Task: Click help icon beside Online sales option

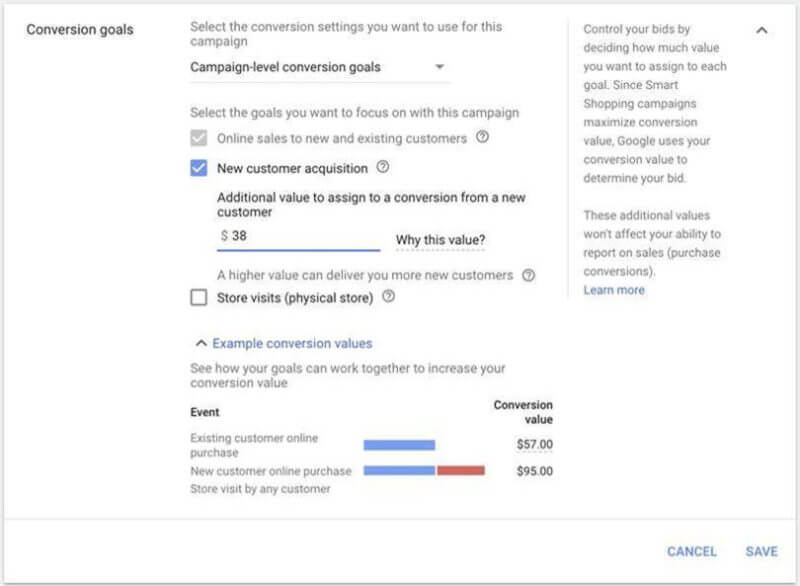Action: (483, 138)
